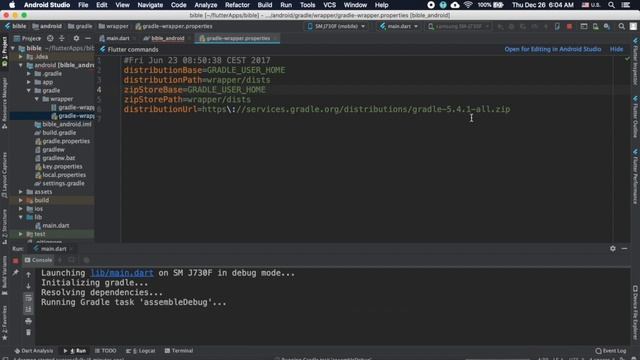Open the Flutter Inspector side tab
640x360 pixels.
coord(636,61)
